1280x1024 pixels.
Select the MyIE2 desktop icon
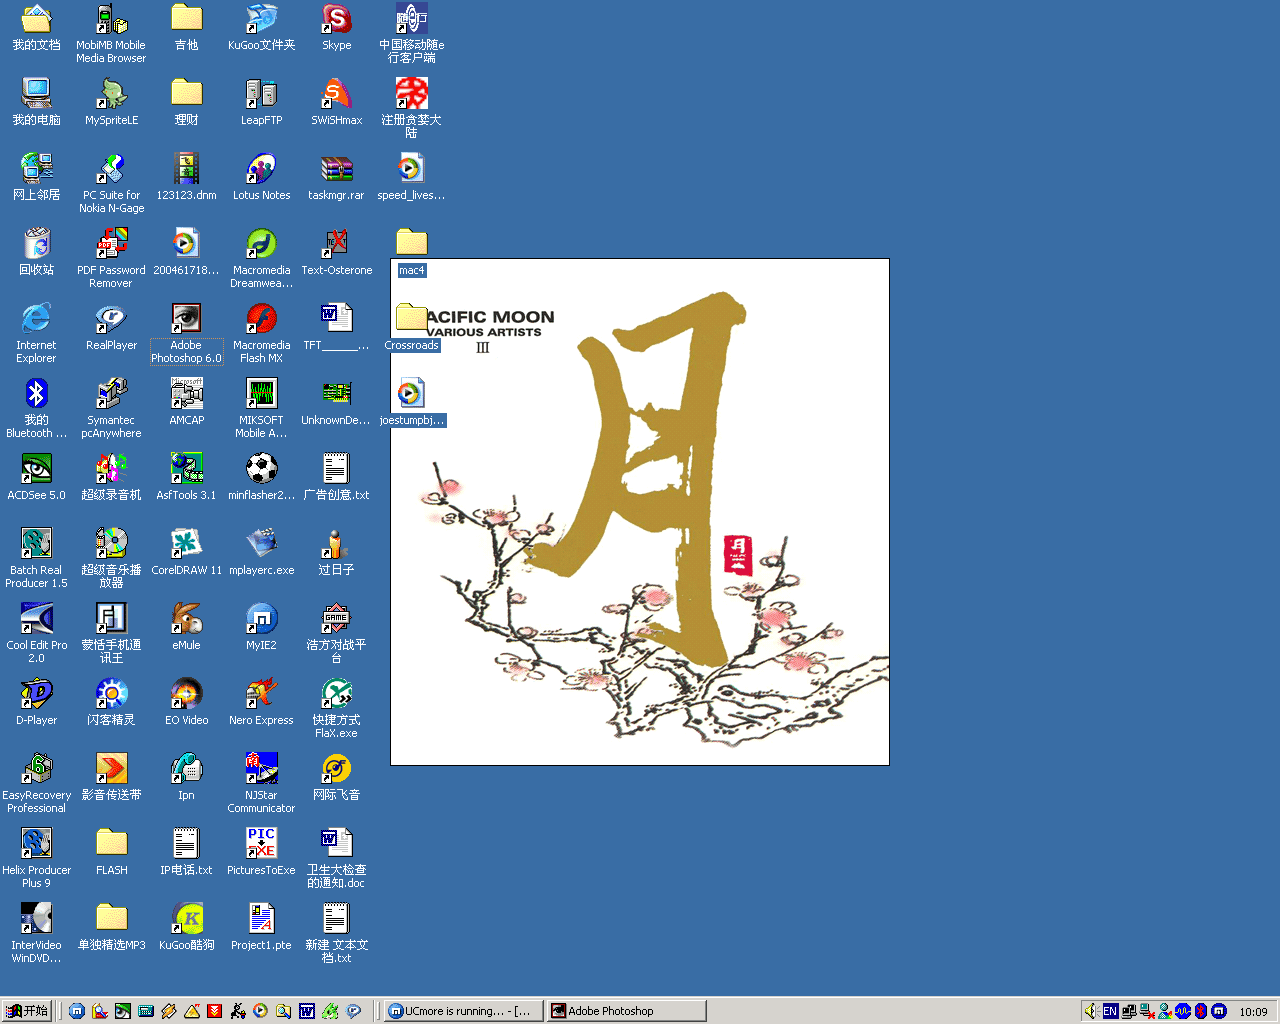261,627
